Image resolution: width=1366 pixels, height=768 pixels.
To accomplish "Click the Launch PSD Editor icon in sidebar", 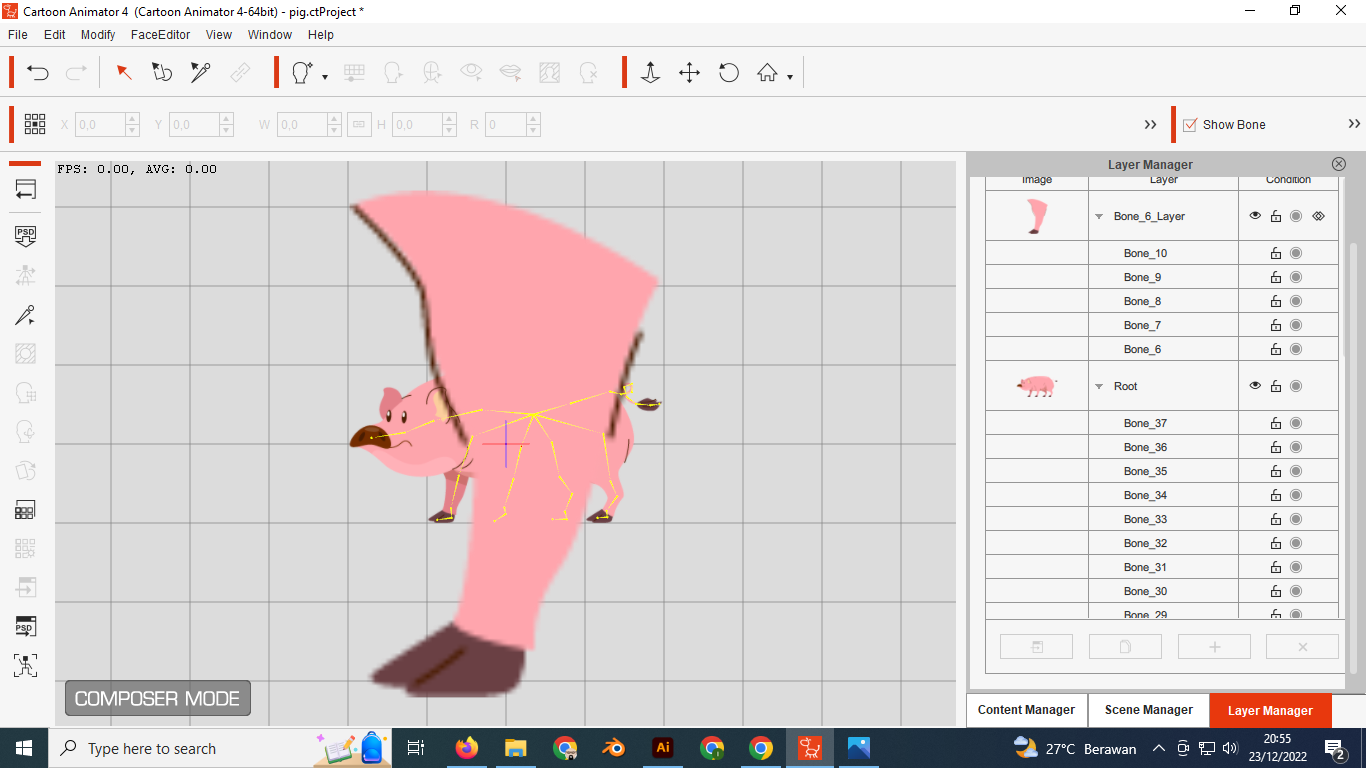I will pos(26,626).
